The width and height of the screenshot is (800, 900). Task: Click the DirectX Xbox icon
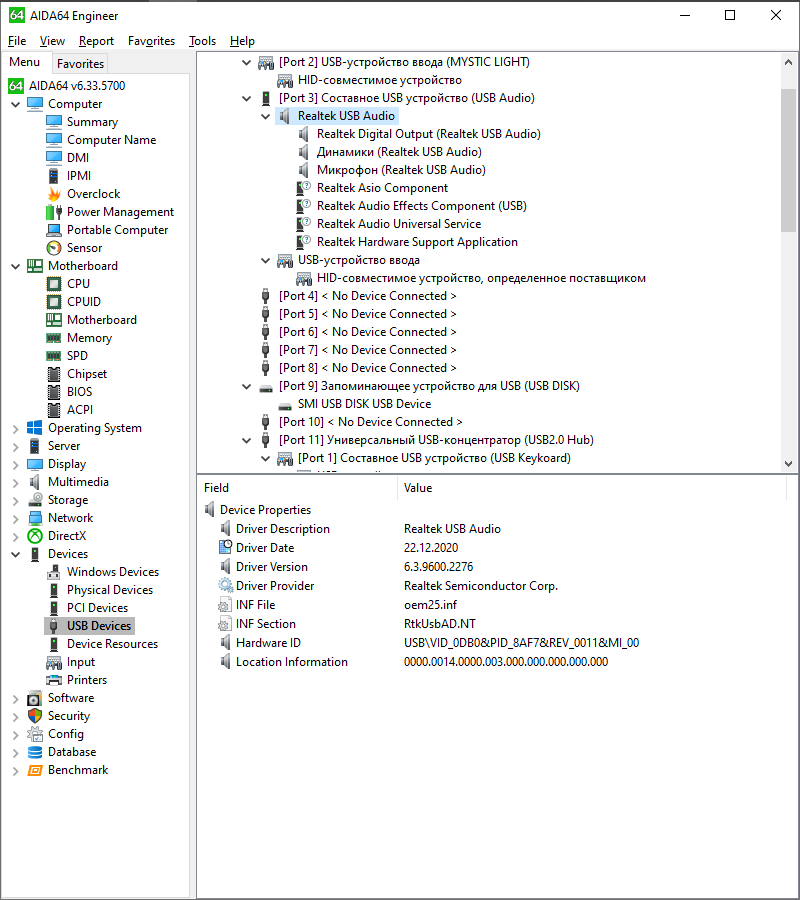coord(35,536)
